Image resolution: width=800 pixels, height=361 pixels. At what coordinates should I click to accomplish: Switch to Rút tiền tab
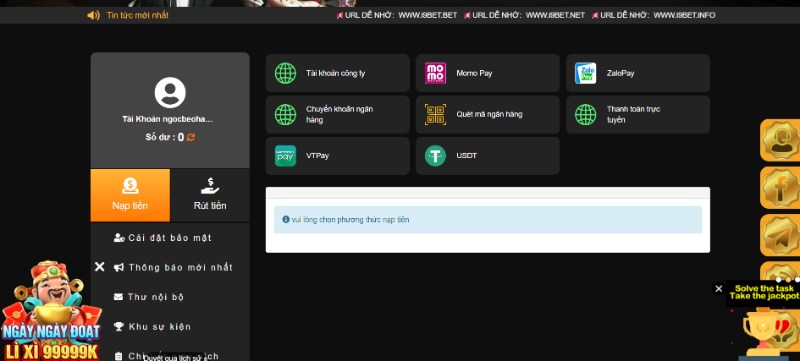coord(210,195)
